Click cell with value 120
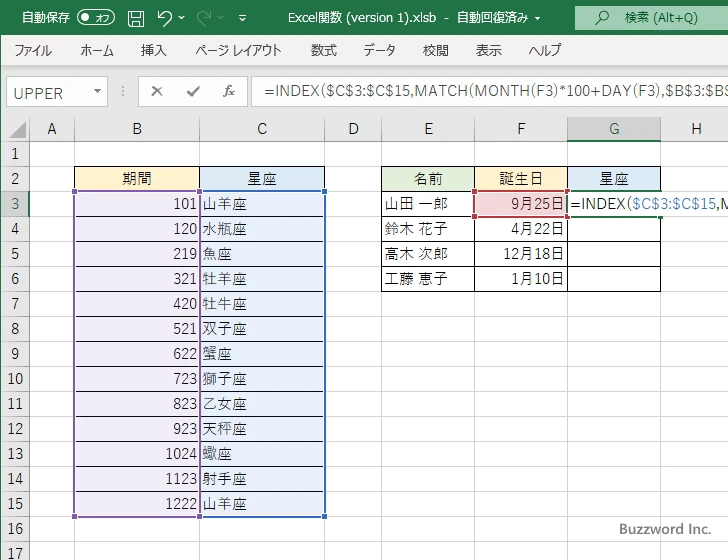Image resolution: width=728 pixels, height=560 pixels. [137, 229]
